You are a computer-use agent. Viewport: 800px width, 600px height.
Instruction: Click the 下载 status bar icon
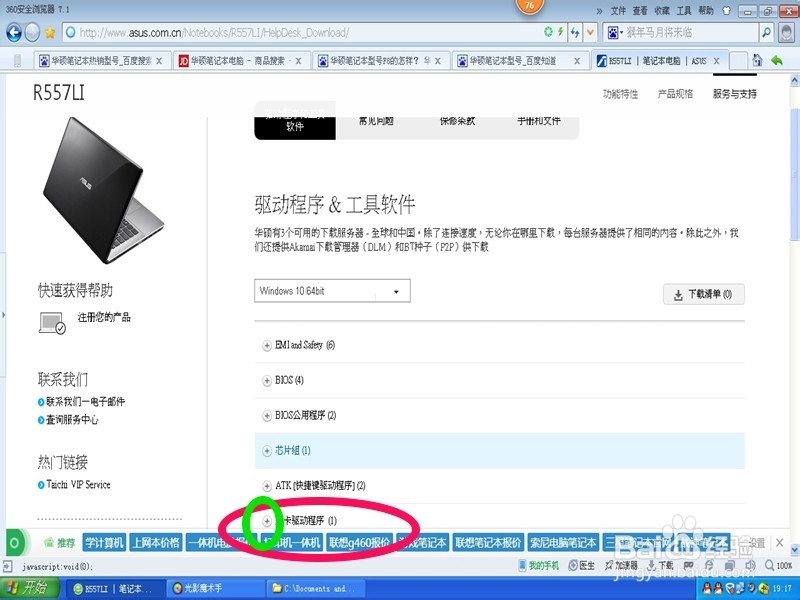660,565
